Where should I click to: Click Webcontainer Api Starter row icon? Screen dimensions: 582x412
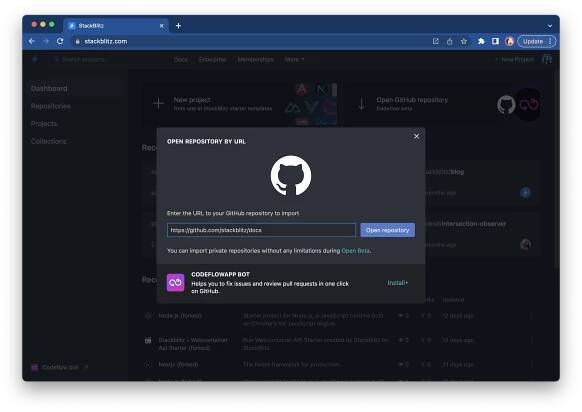pyautogui.click(x=148, y=340)
